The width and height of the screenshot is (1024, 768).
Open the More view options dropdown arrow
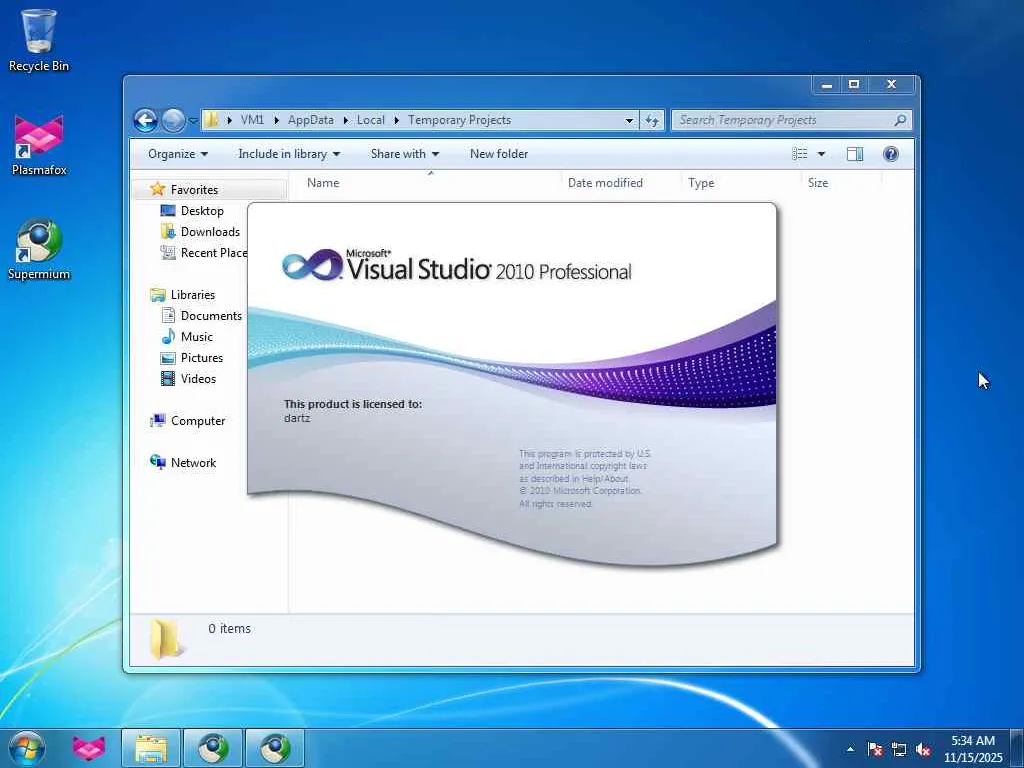click(x=822, y=154)
